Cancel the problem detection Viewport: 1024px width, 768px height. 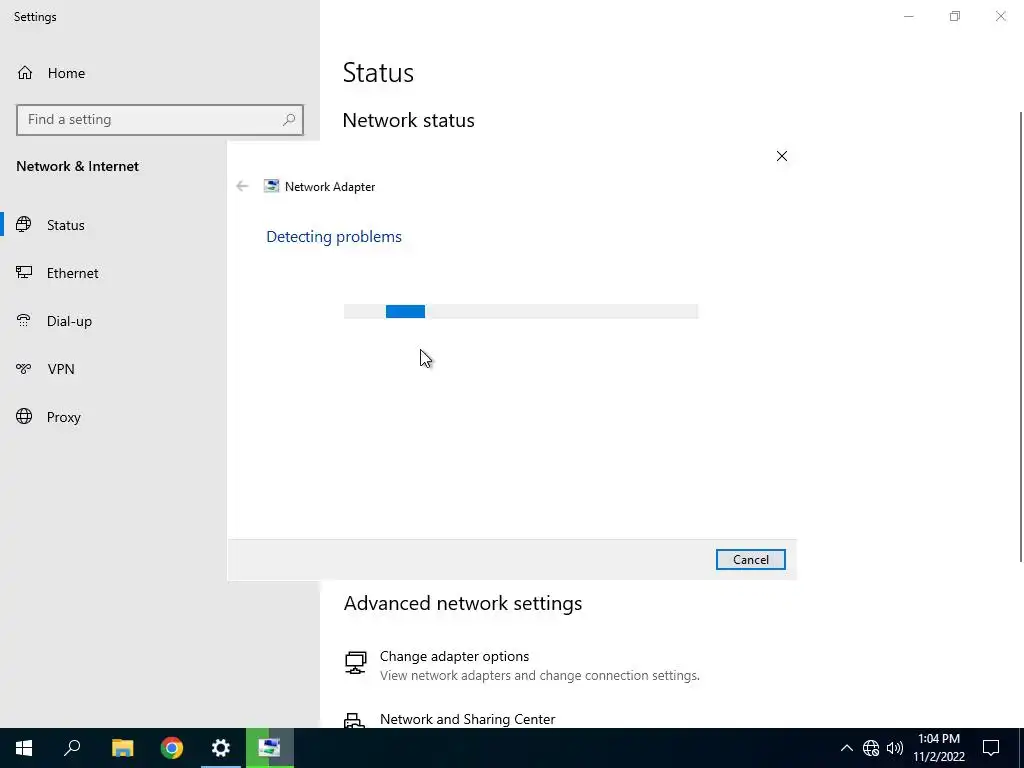tap(750, 560)
